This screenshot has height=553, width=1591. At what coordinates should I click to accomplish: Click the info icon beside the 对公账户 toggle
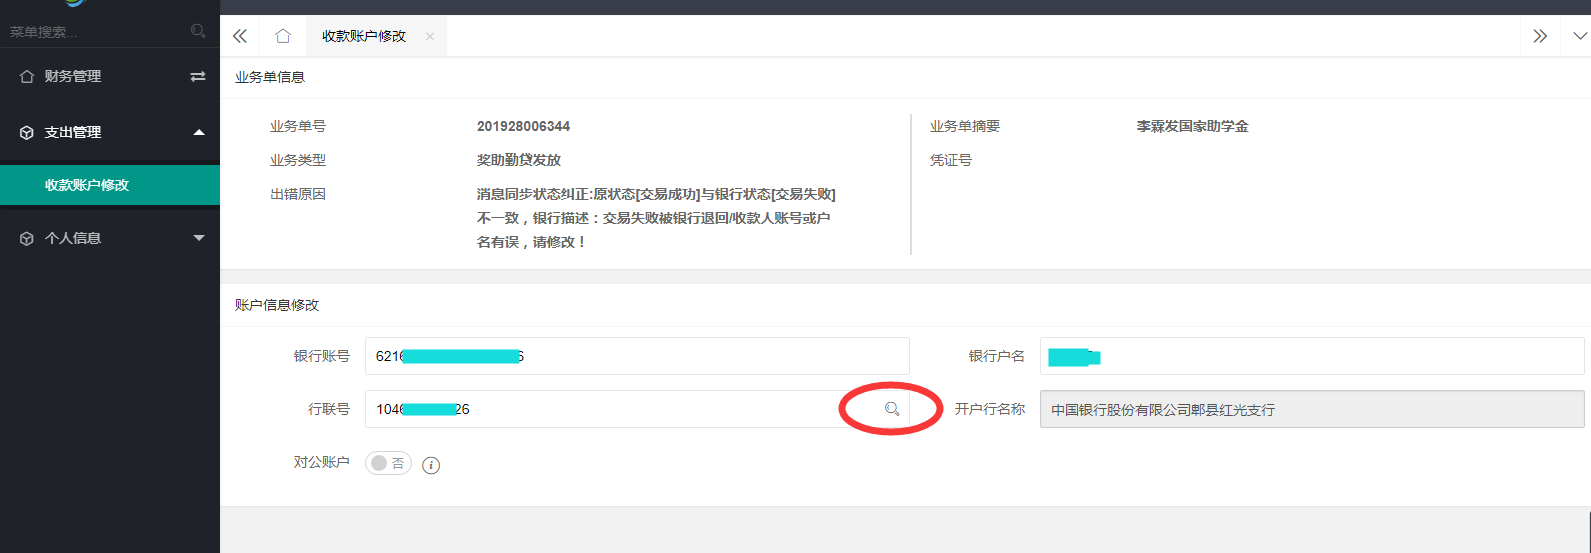(431, 465)
